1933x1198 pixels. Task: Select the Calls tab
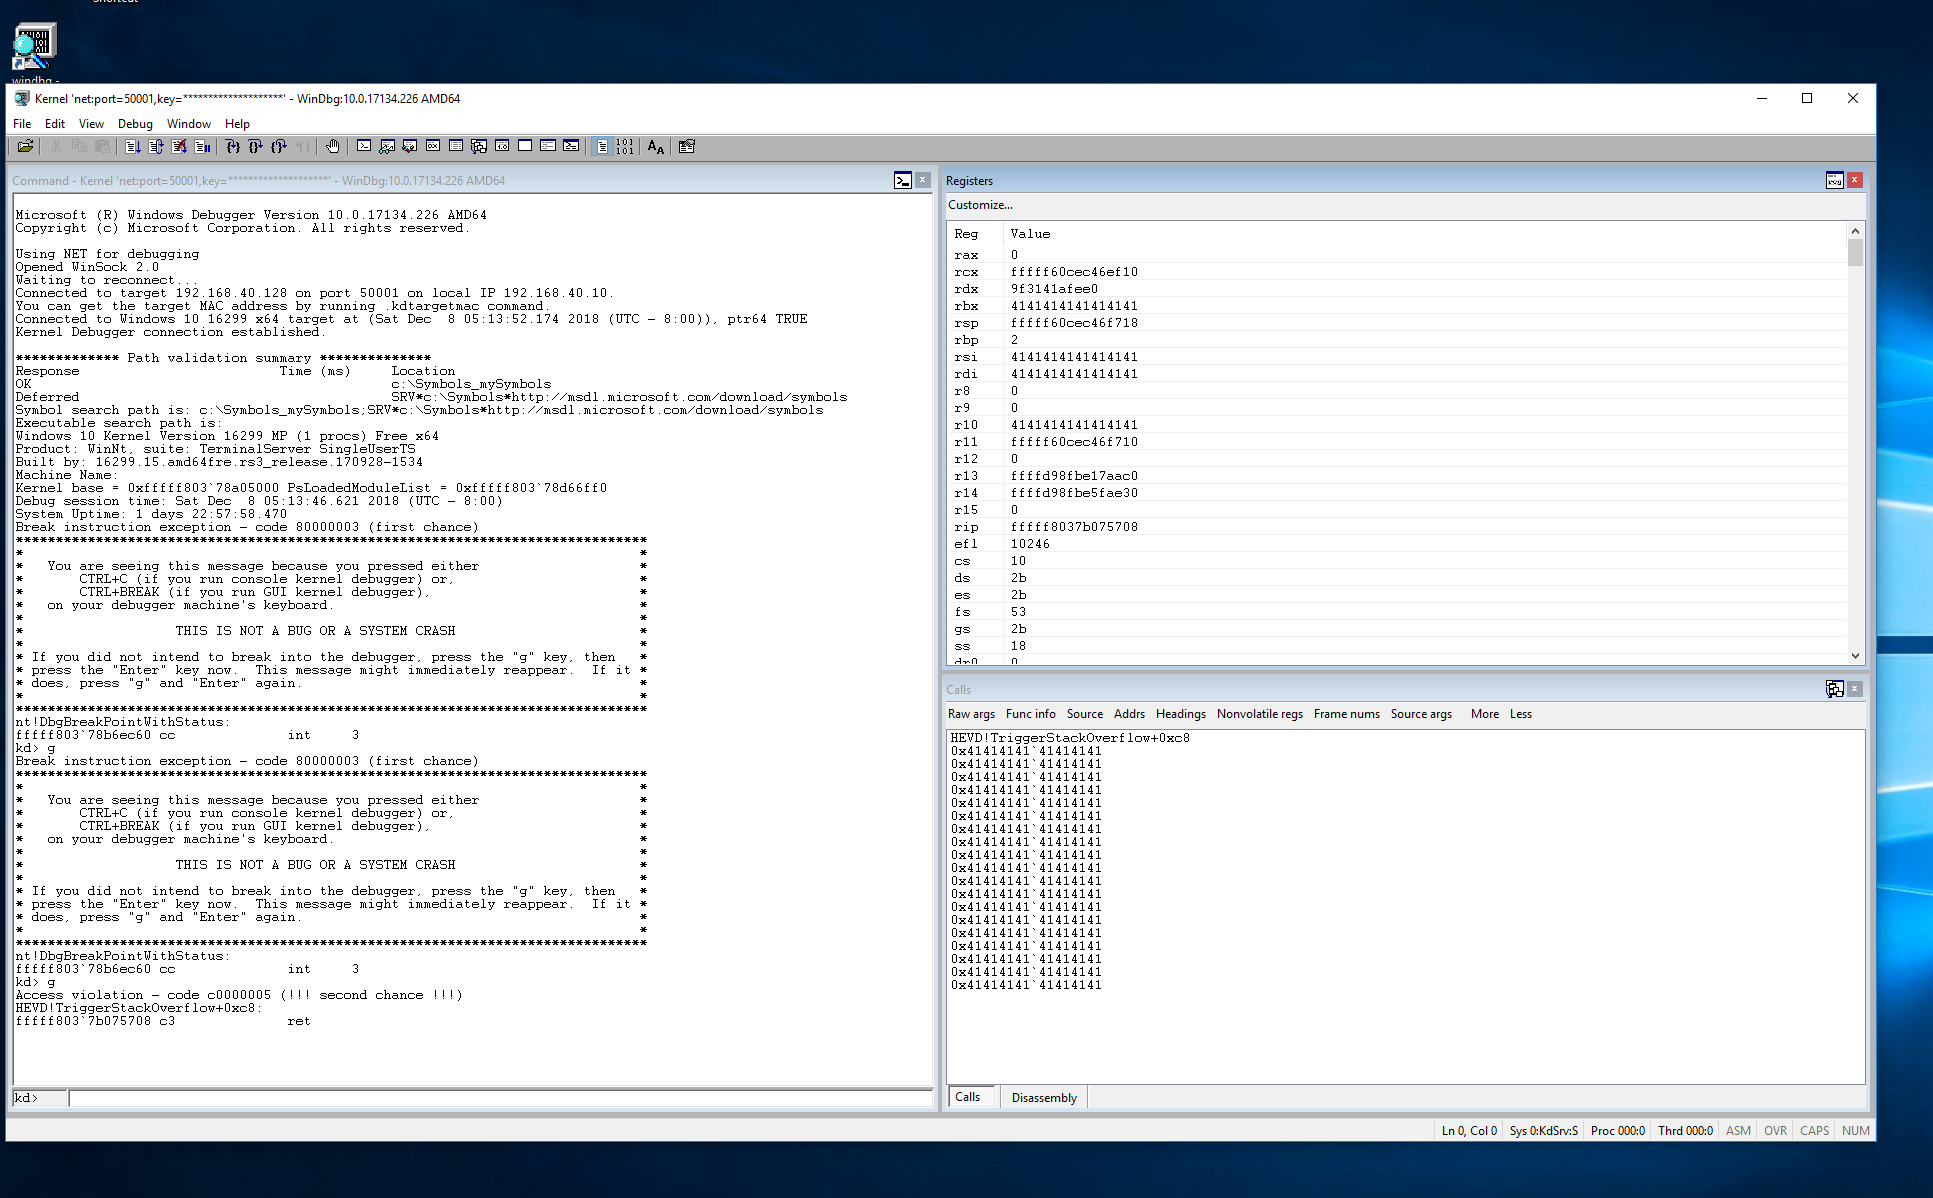pyautogui.click(x=968, y=1097)
